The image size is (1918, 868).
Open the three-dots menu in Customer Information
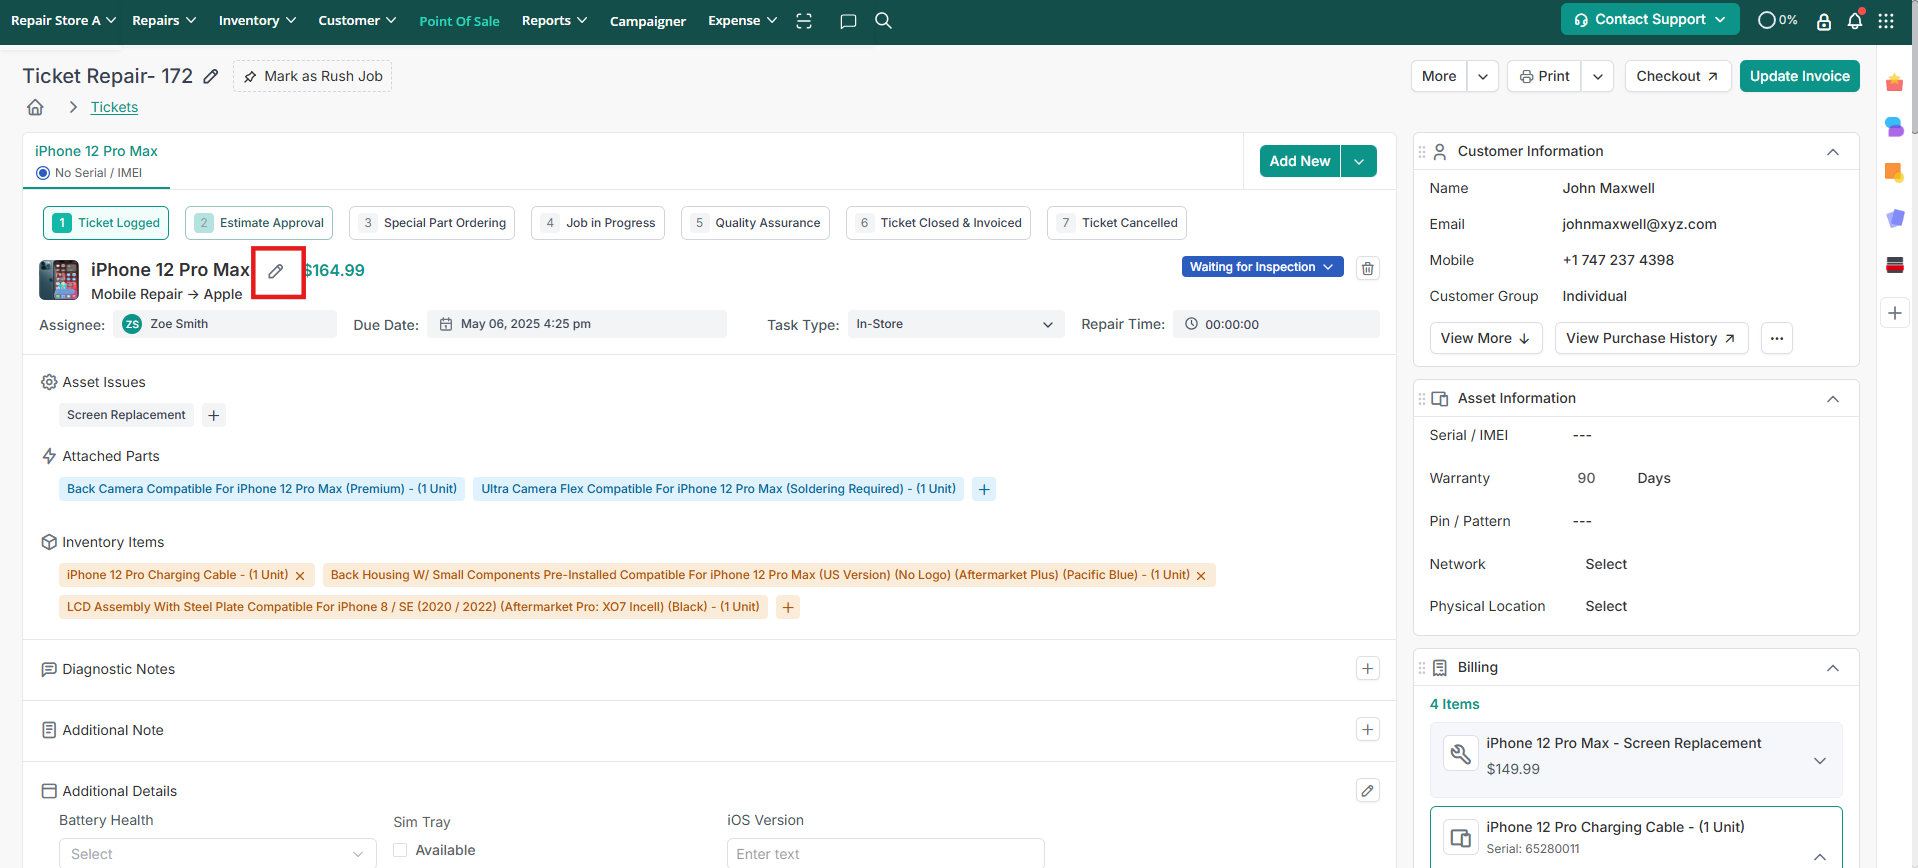pos(1777,338)
